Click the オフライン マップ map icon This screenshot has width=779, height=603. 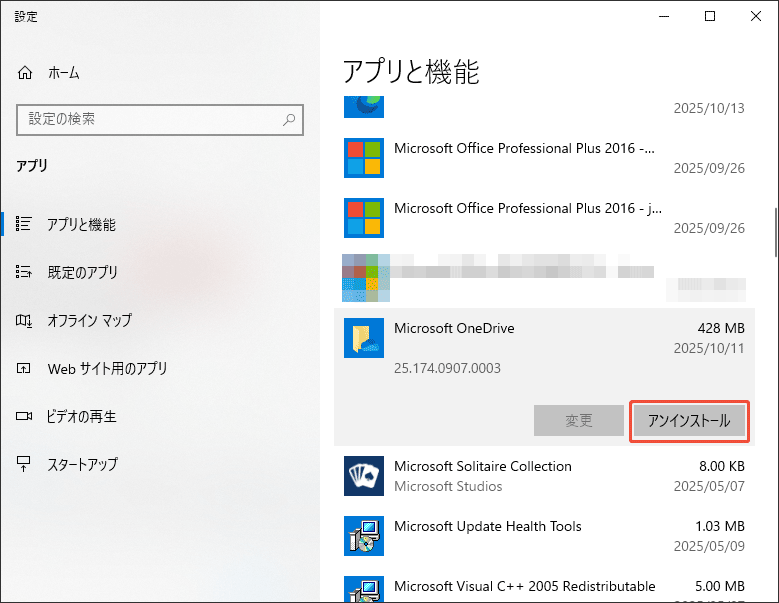(24, 320)
